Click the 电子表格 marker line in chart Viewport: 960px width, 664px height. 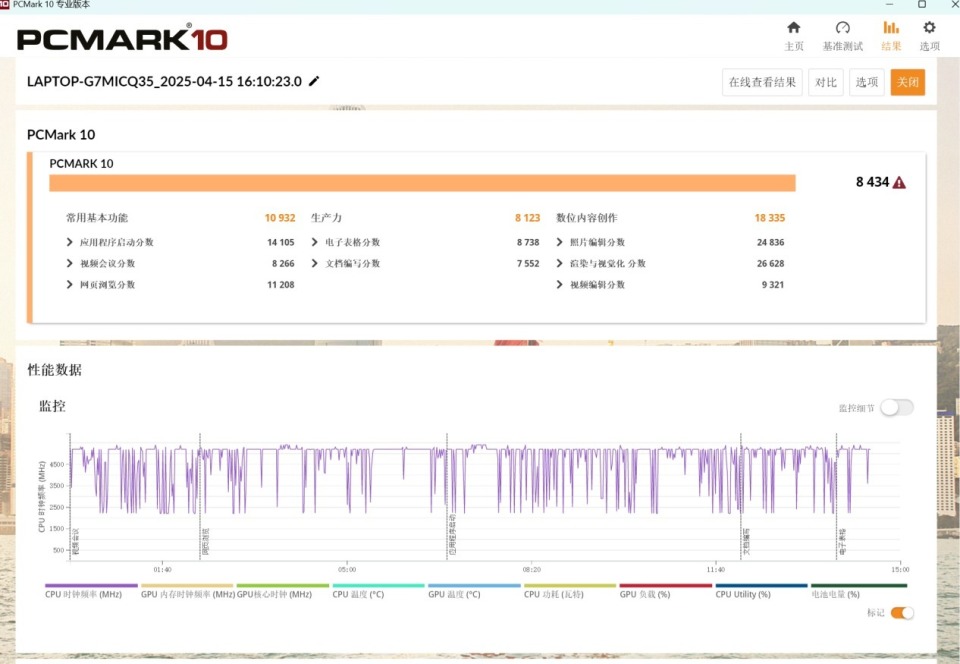point(836,496)
